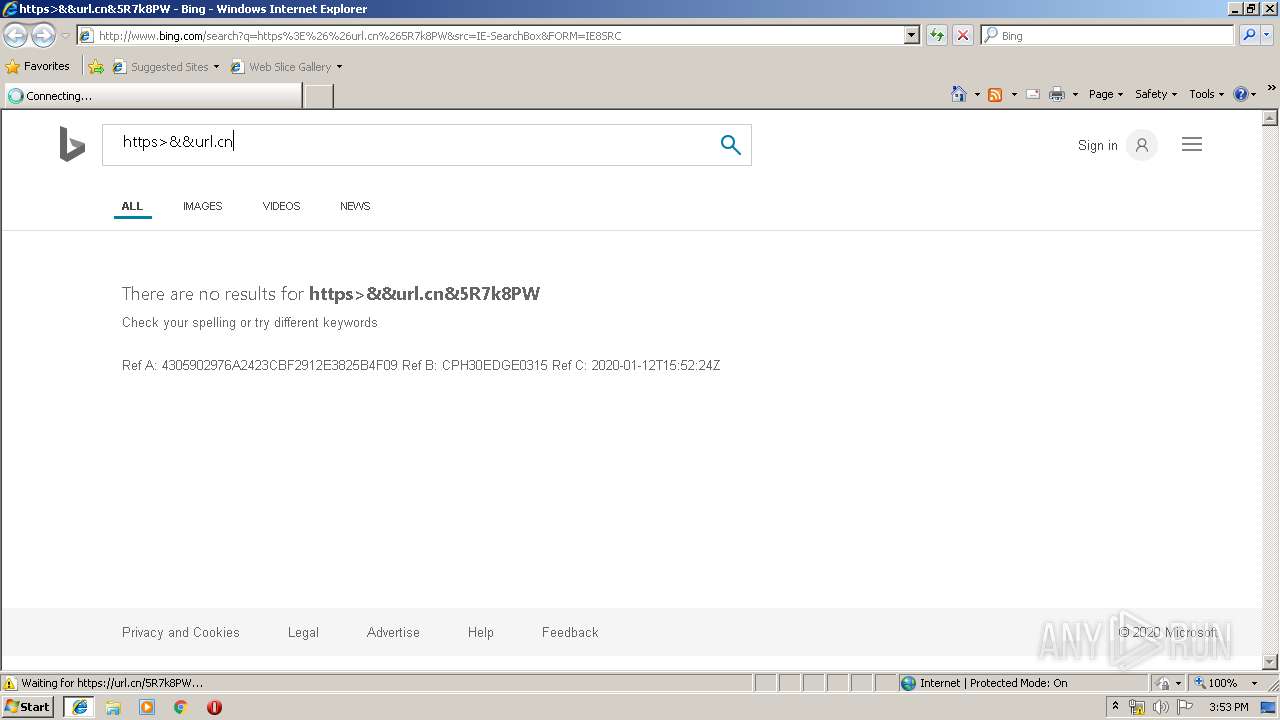Screen dimensions: 1280x720
Task: Open the zoom level dropdown
Action: tap(1254, 683)
